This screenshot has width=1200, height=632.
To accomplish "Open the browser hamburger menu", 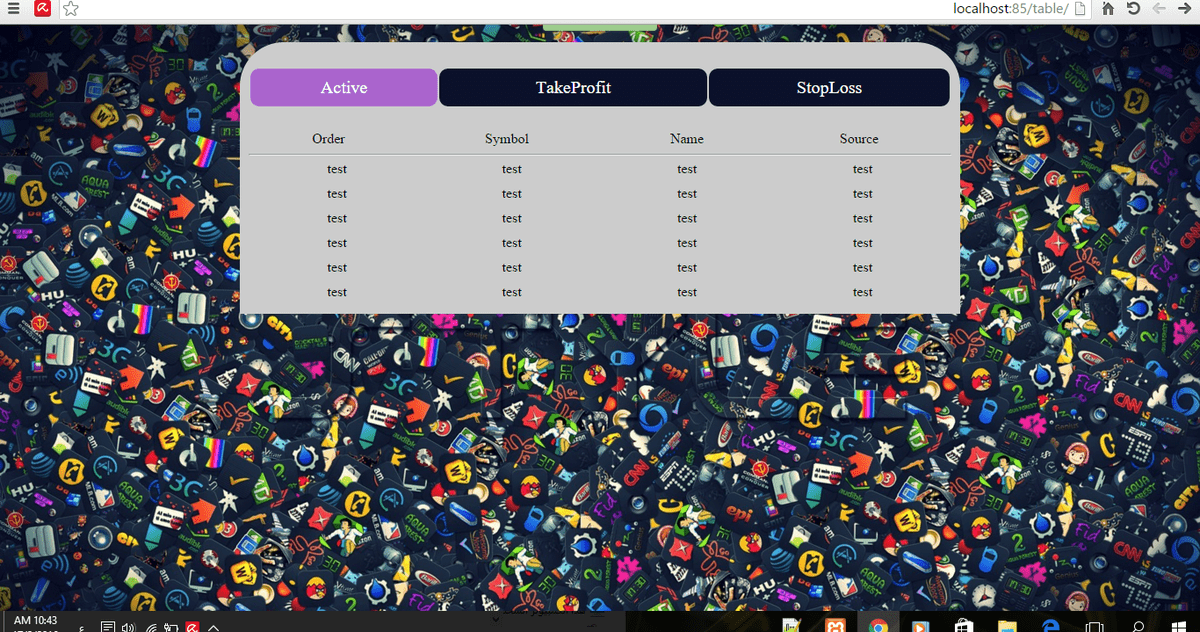I will point(13,9).
